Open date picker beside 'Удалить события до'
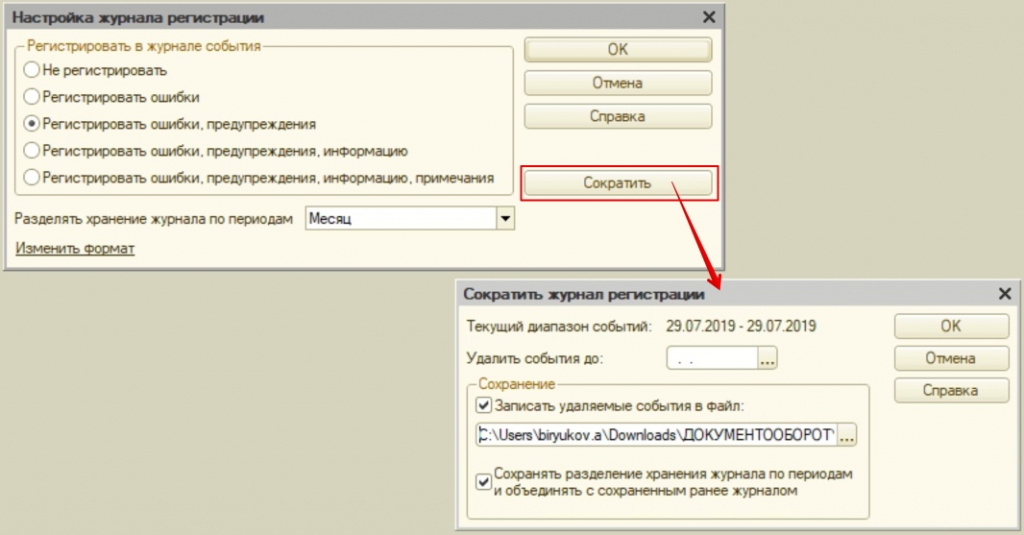This screenshot has height=535, width=1024. [767, 358]
